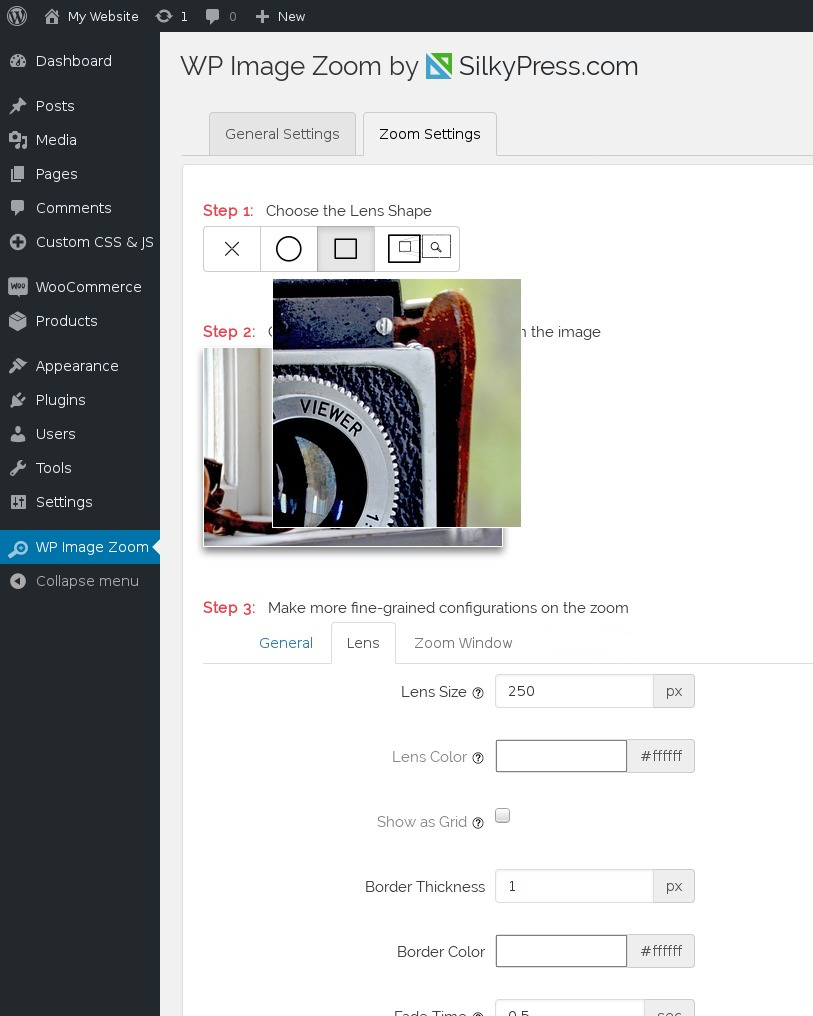Screen dimensions: 813x1016
Task: Click the Border Thickness input field
Action: tap(574, 886)
